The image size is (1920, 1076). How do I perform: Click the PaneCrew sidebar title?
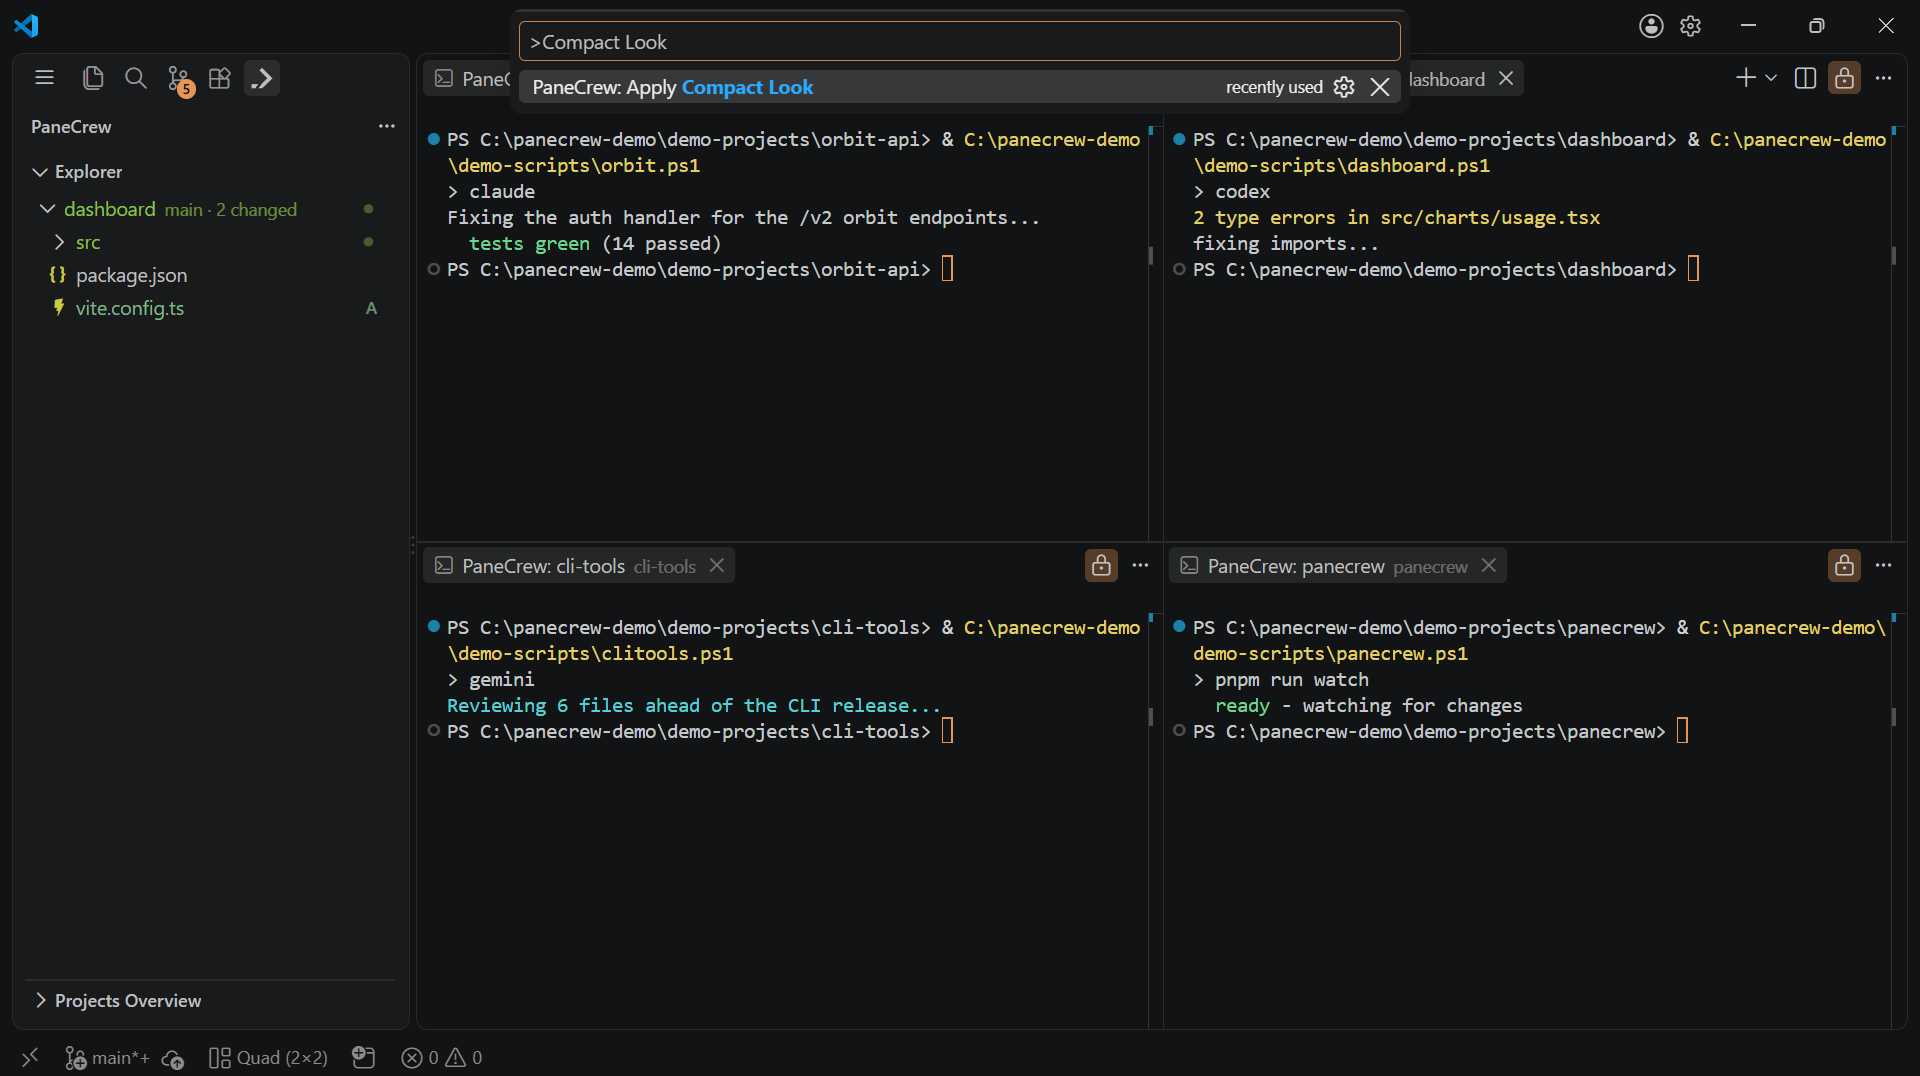[71, 127]
